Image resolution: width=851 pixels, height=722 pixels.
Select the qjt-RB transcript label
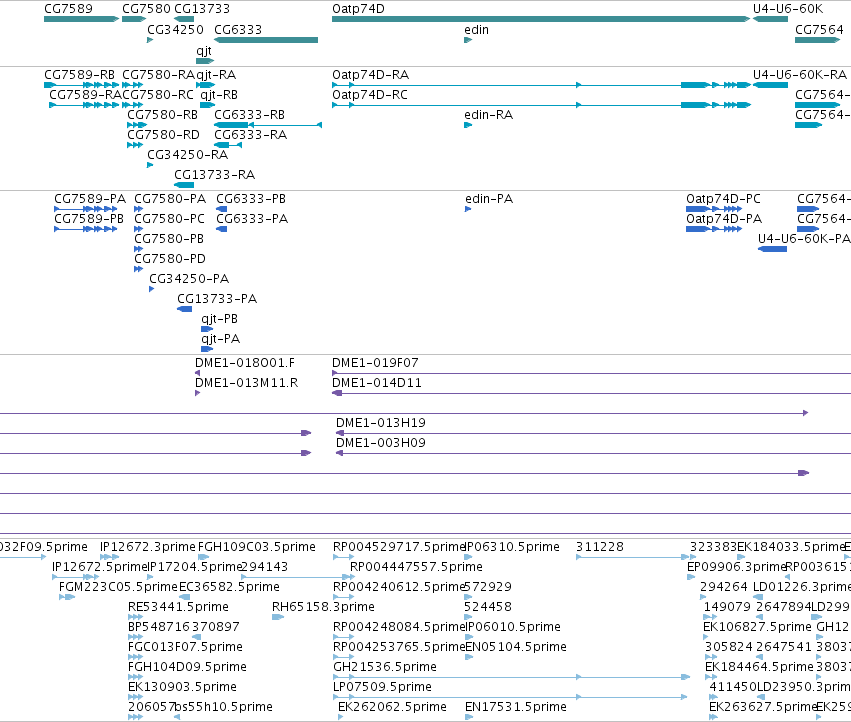pos(219,95)
